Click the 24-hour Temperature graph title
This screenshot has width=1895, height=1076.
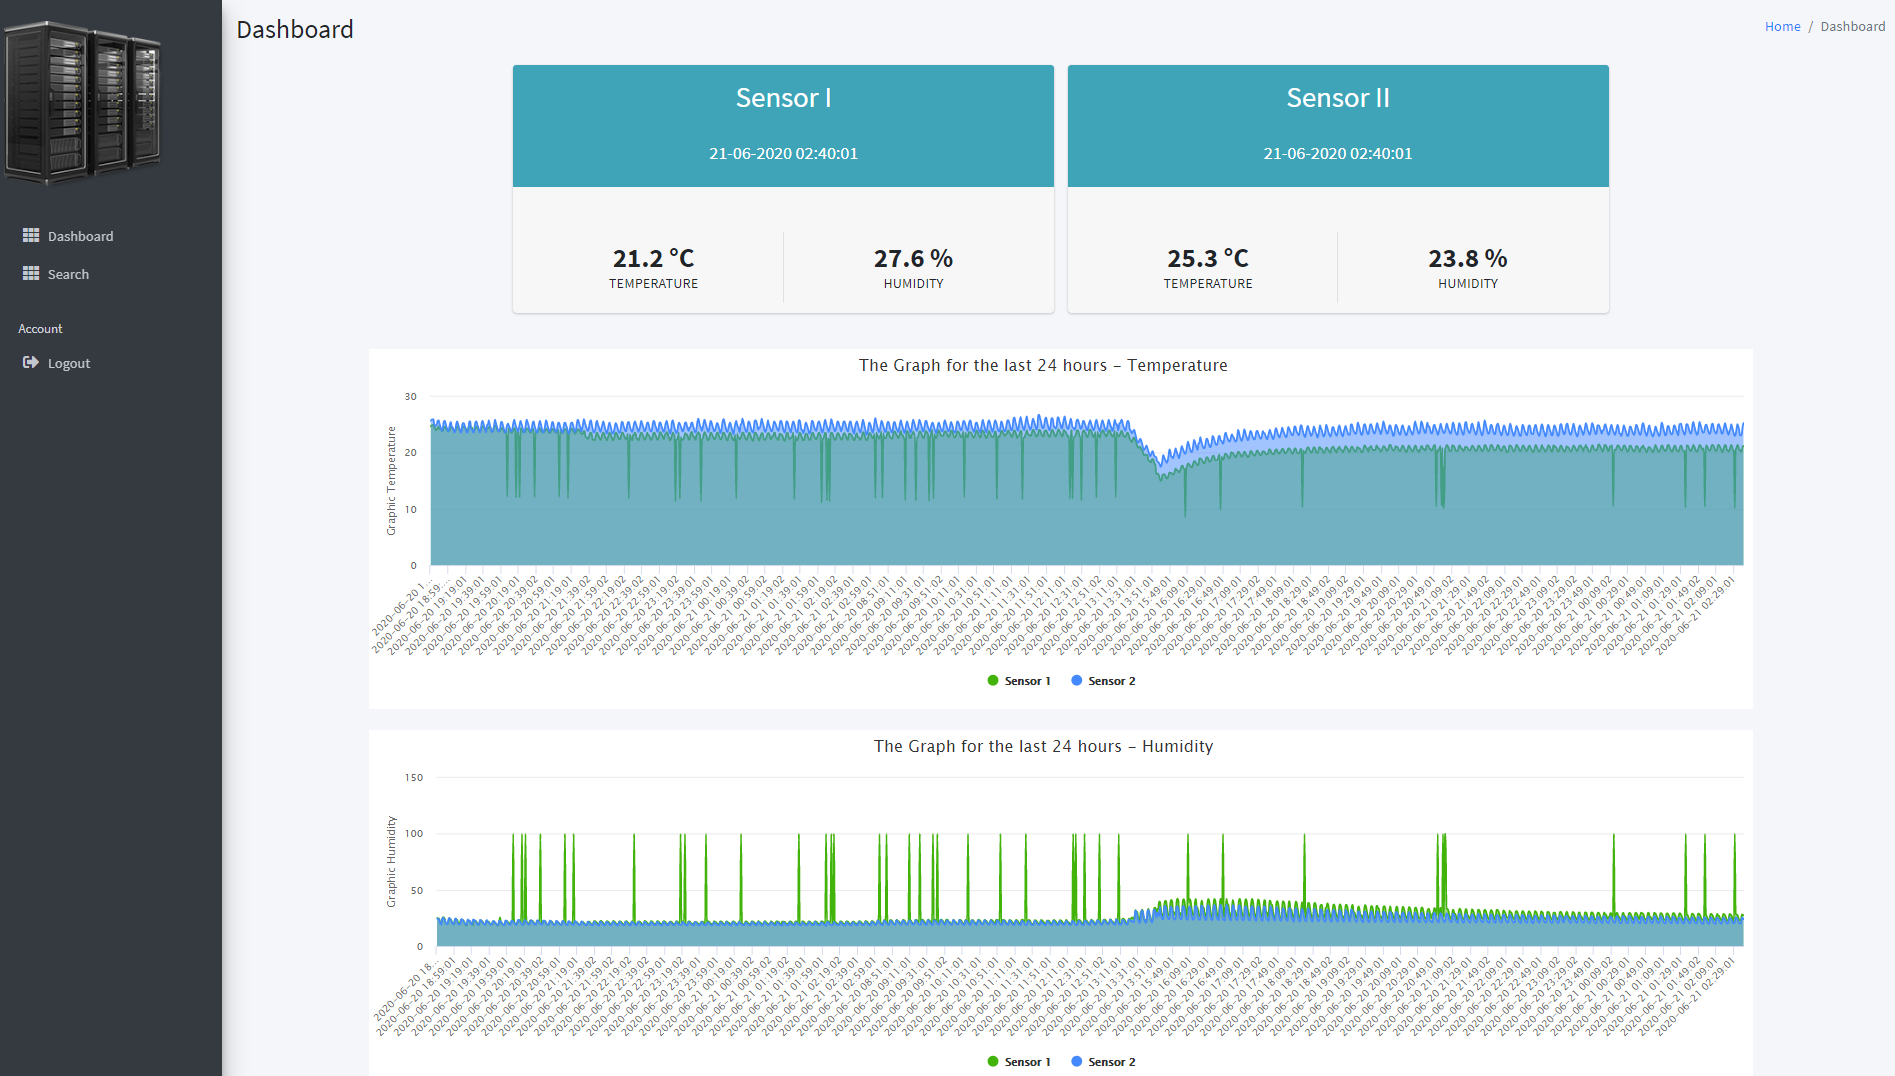click(x=1043, y=366)
